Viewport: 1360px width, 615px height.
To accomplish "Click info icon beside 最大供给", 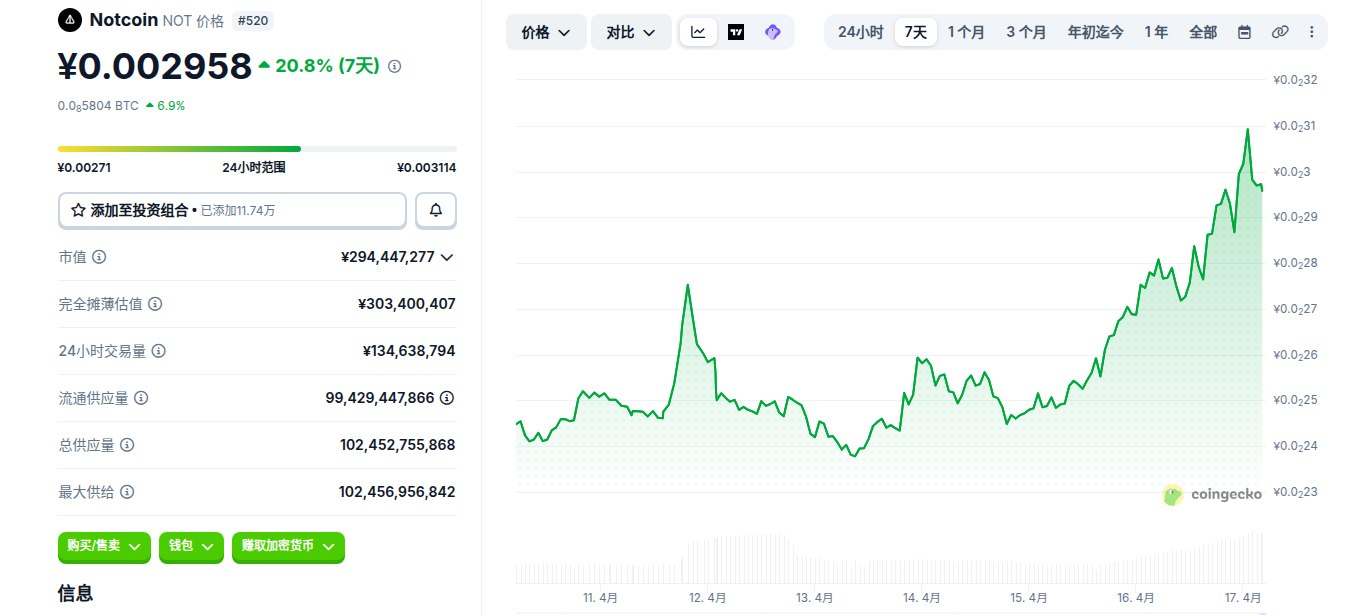I will coord(127,492).
